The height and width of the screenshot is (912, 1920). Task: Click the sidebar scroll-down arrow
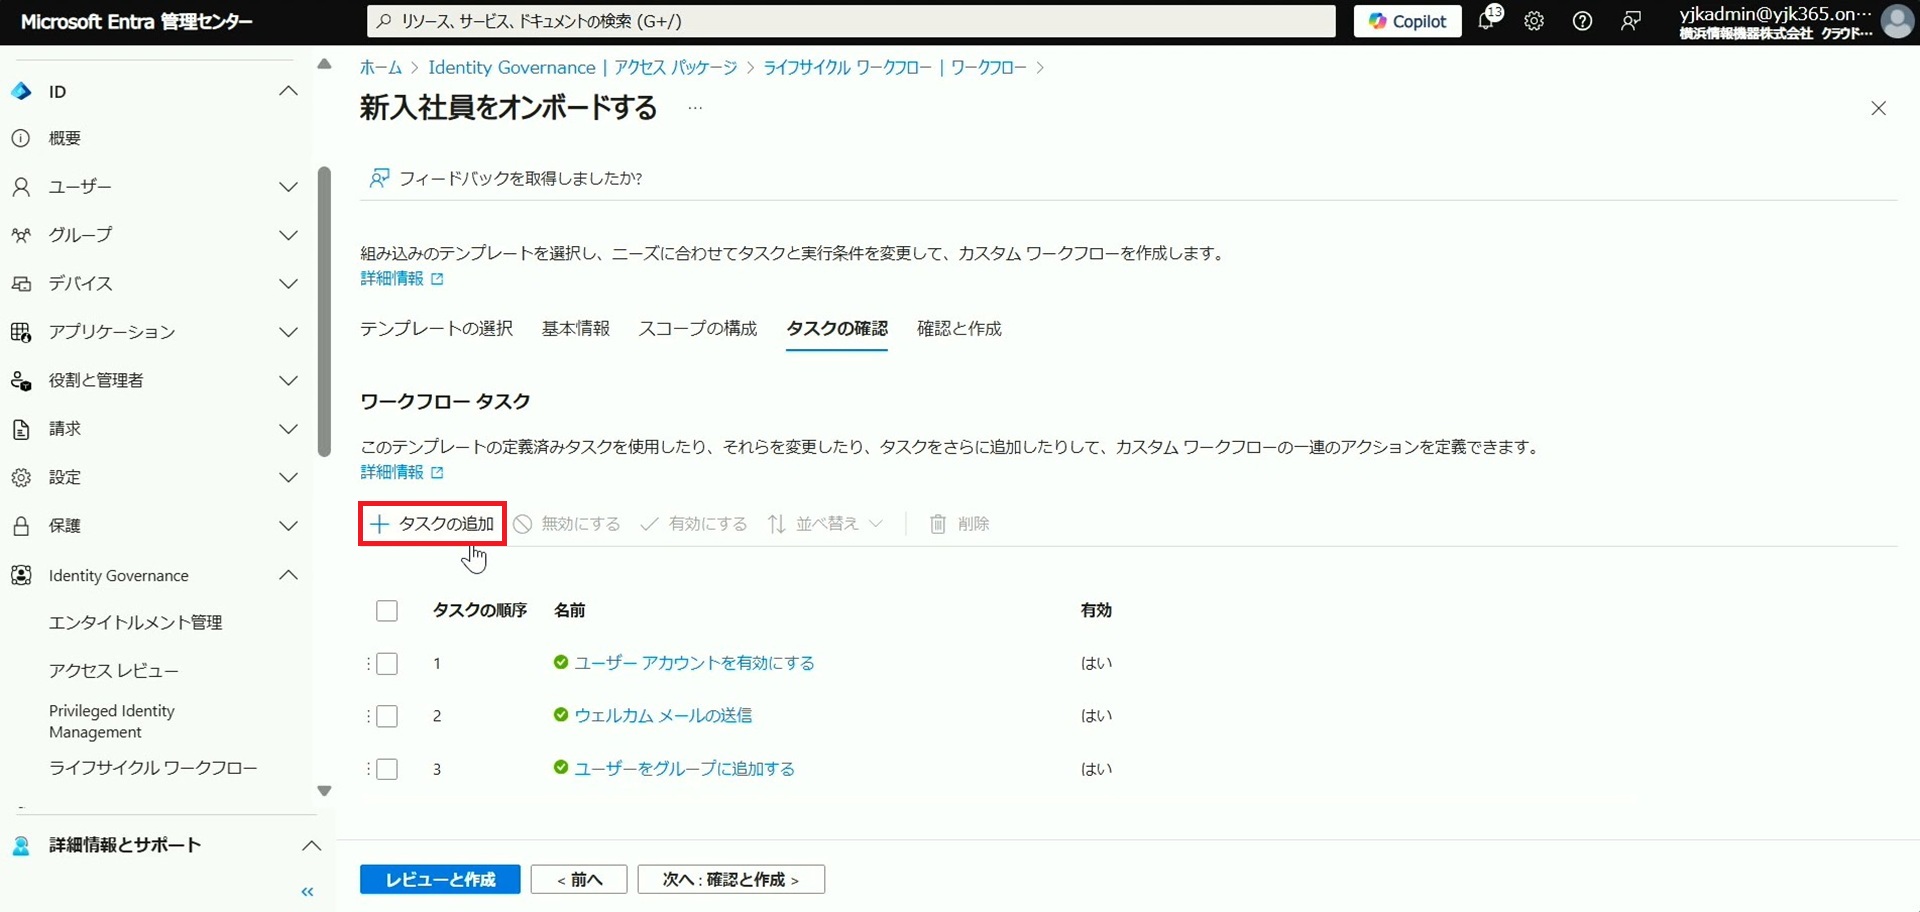coord(324,790)
